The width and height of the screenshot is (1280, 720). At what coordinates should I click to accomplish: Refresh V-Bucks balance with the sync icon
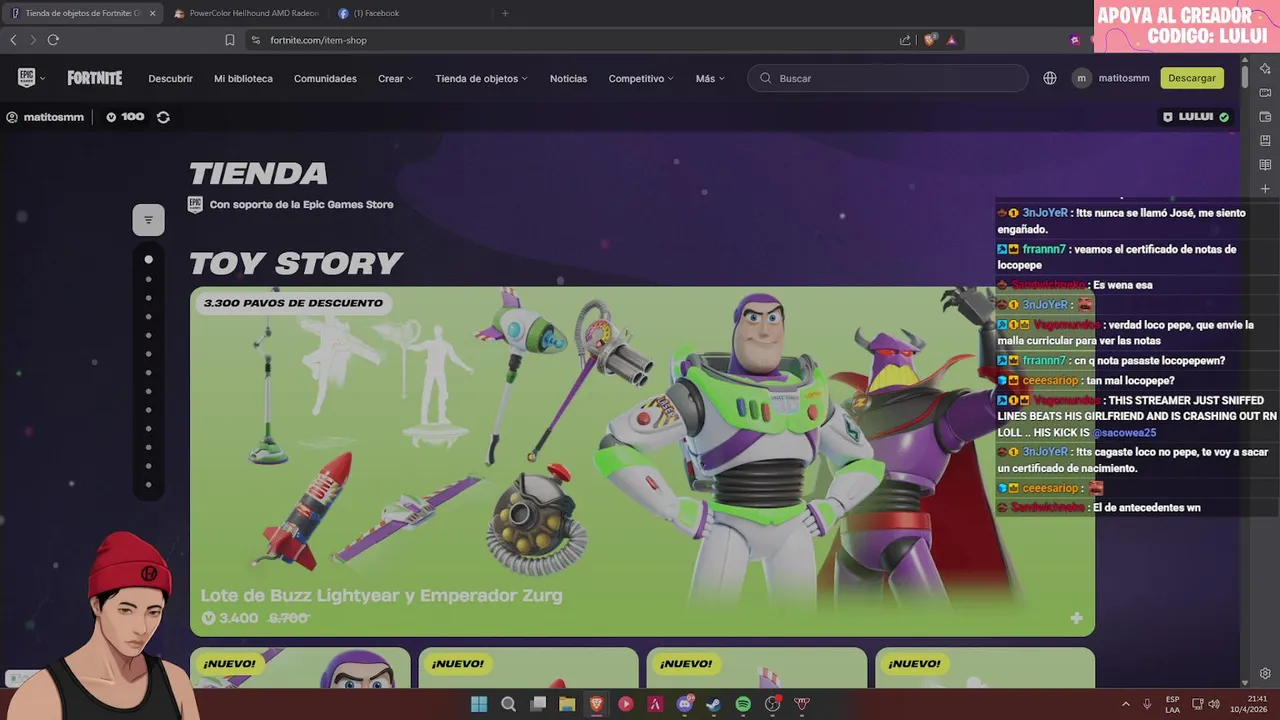(x=163, y=117)
